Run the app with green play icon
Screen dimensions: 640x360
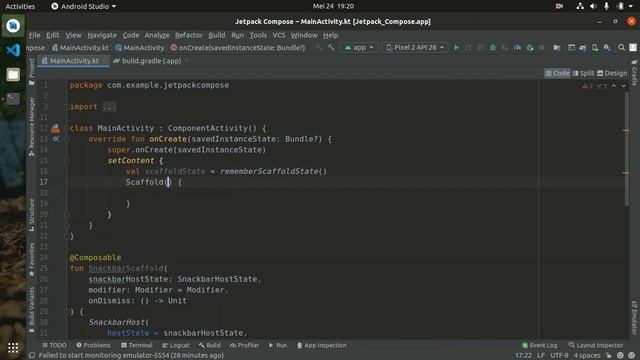click(x=456, y=48)
